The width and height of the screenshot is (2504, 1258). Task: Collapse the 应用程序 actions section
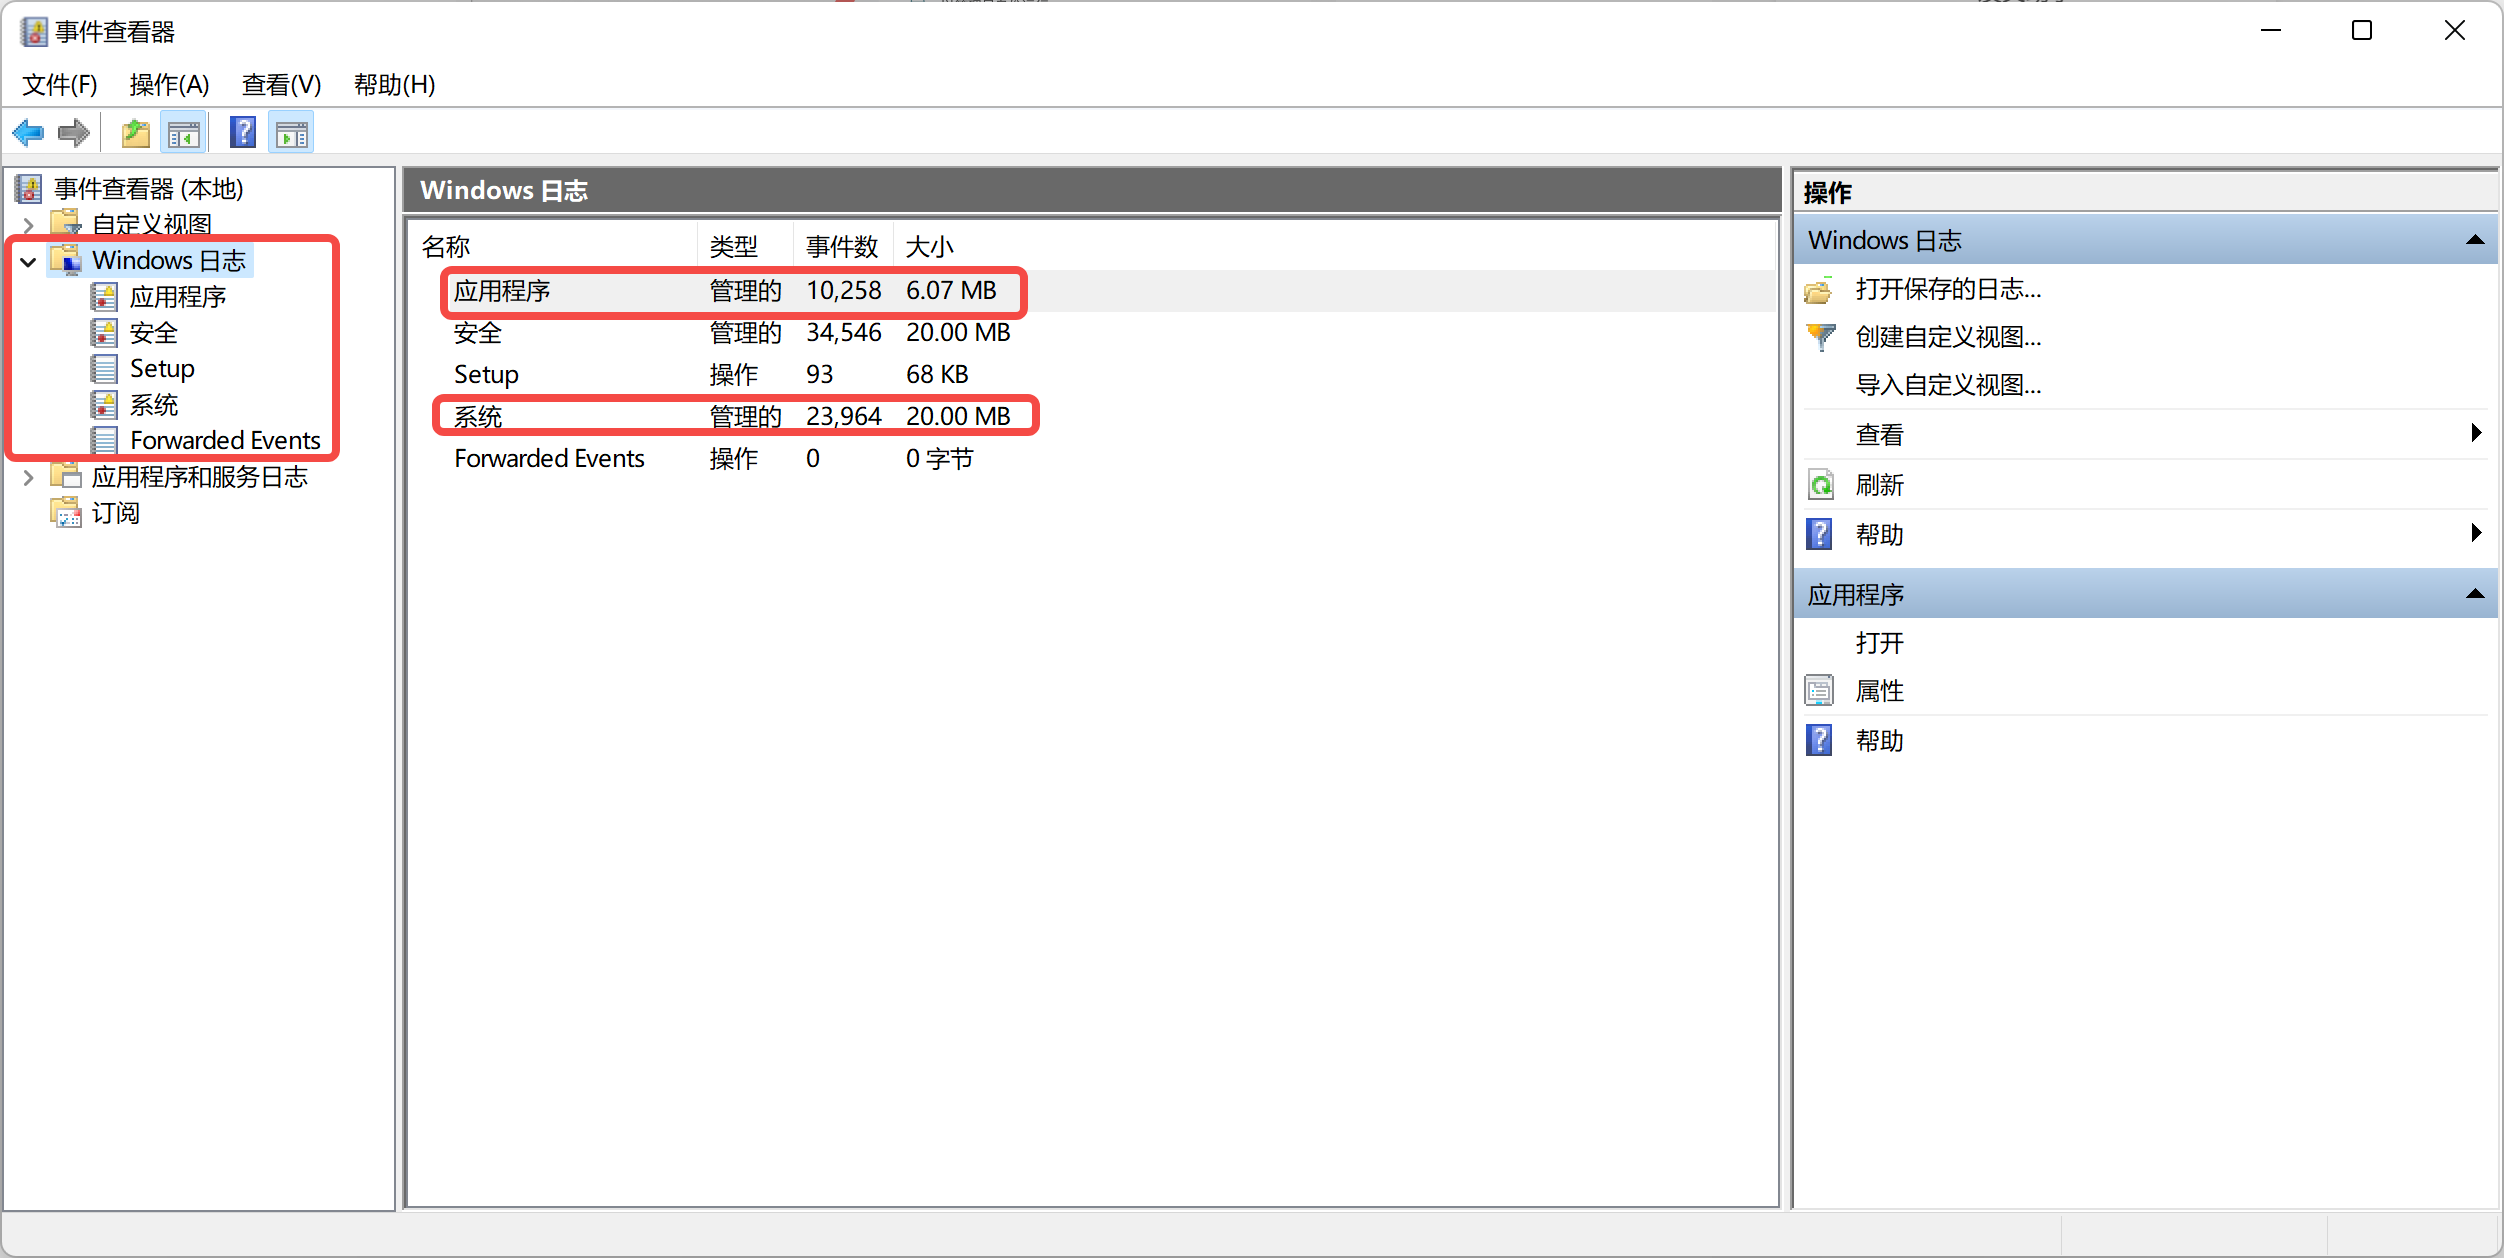(2475, 594)
